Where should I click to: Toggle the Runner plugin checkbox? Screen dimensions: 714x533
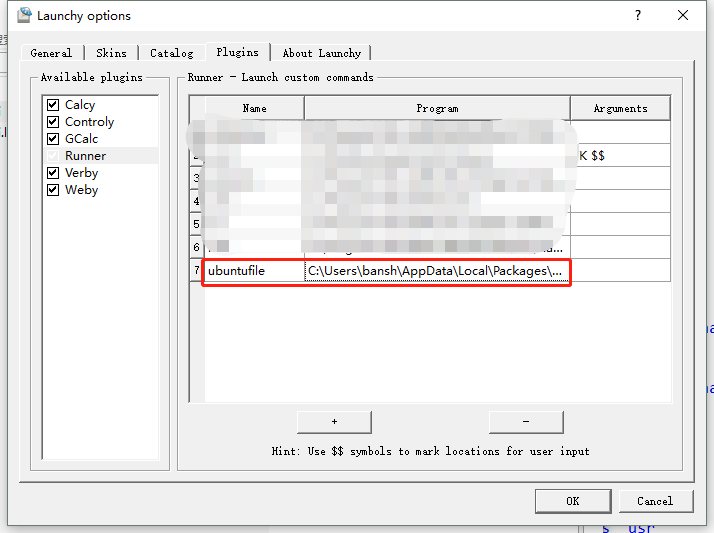pos(53,156)
